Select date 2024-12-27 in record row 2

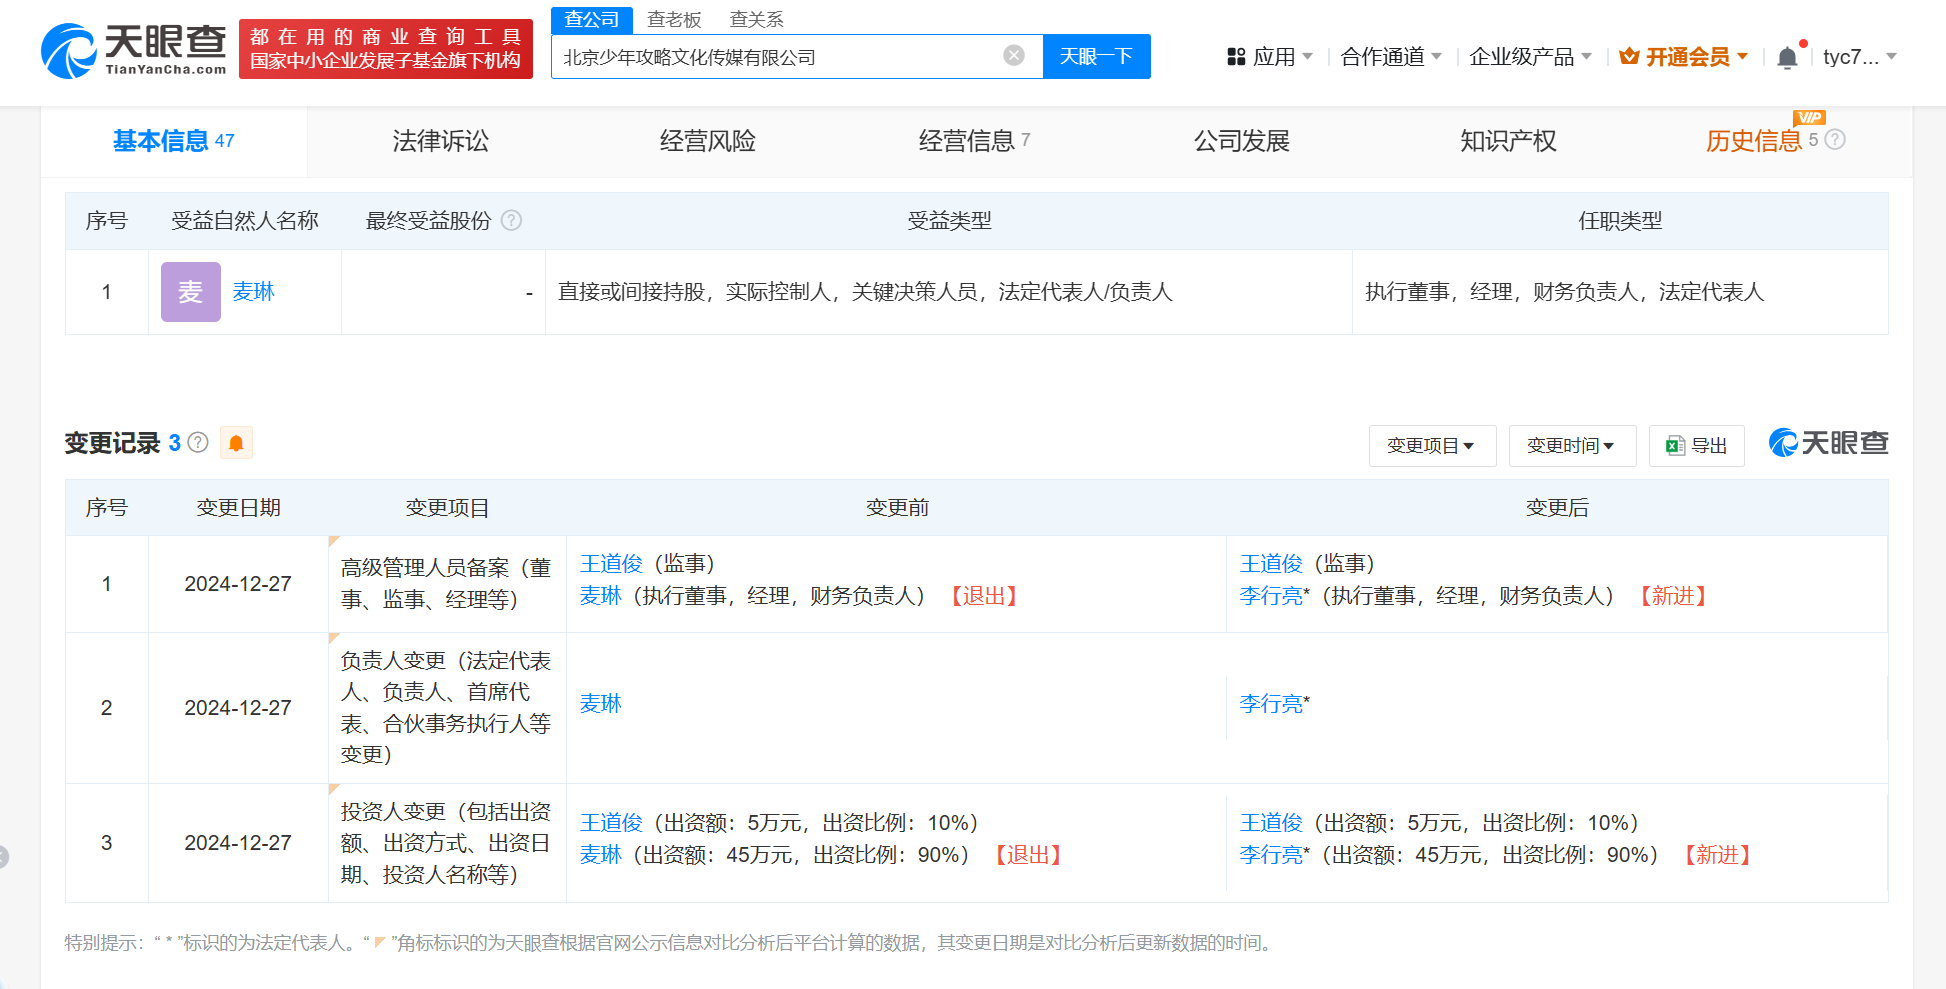pos(238,708)
